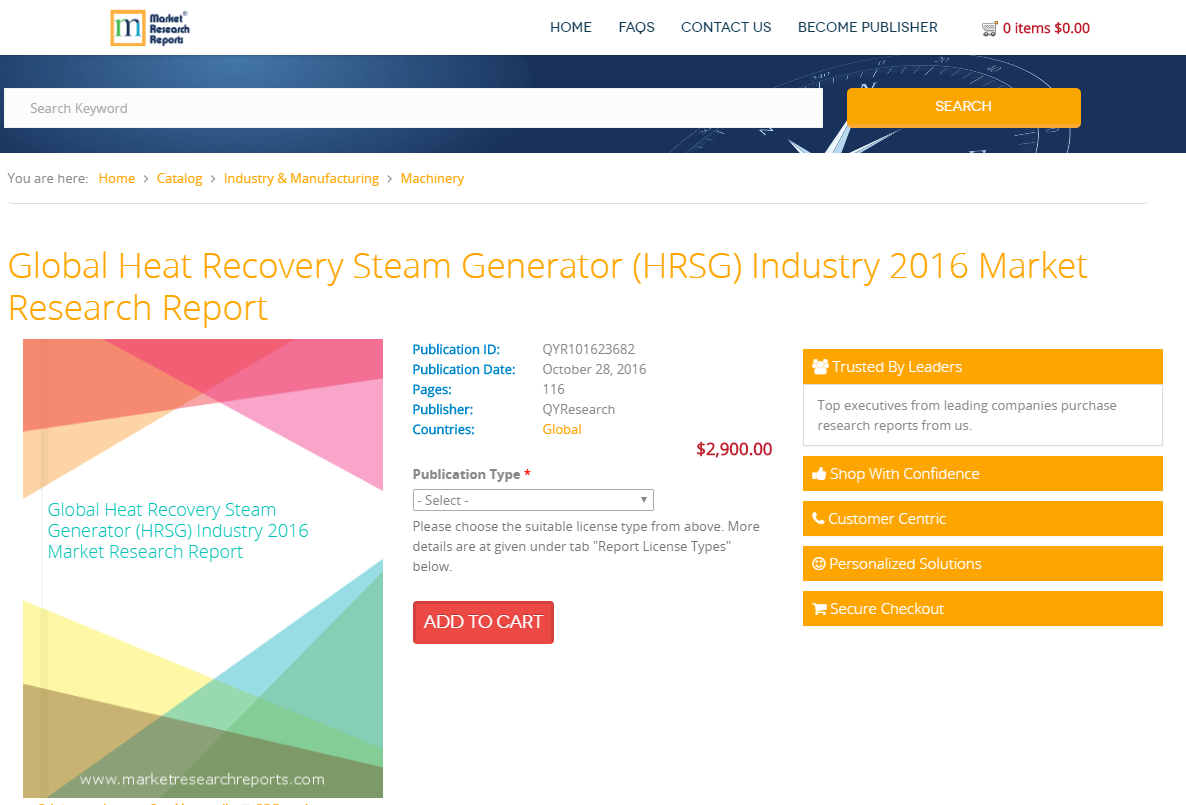
Task: Click the report title heading
Action: pyautogui.click(x=547, y=287)
